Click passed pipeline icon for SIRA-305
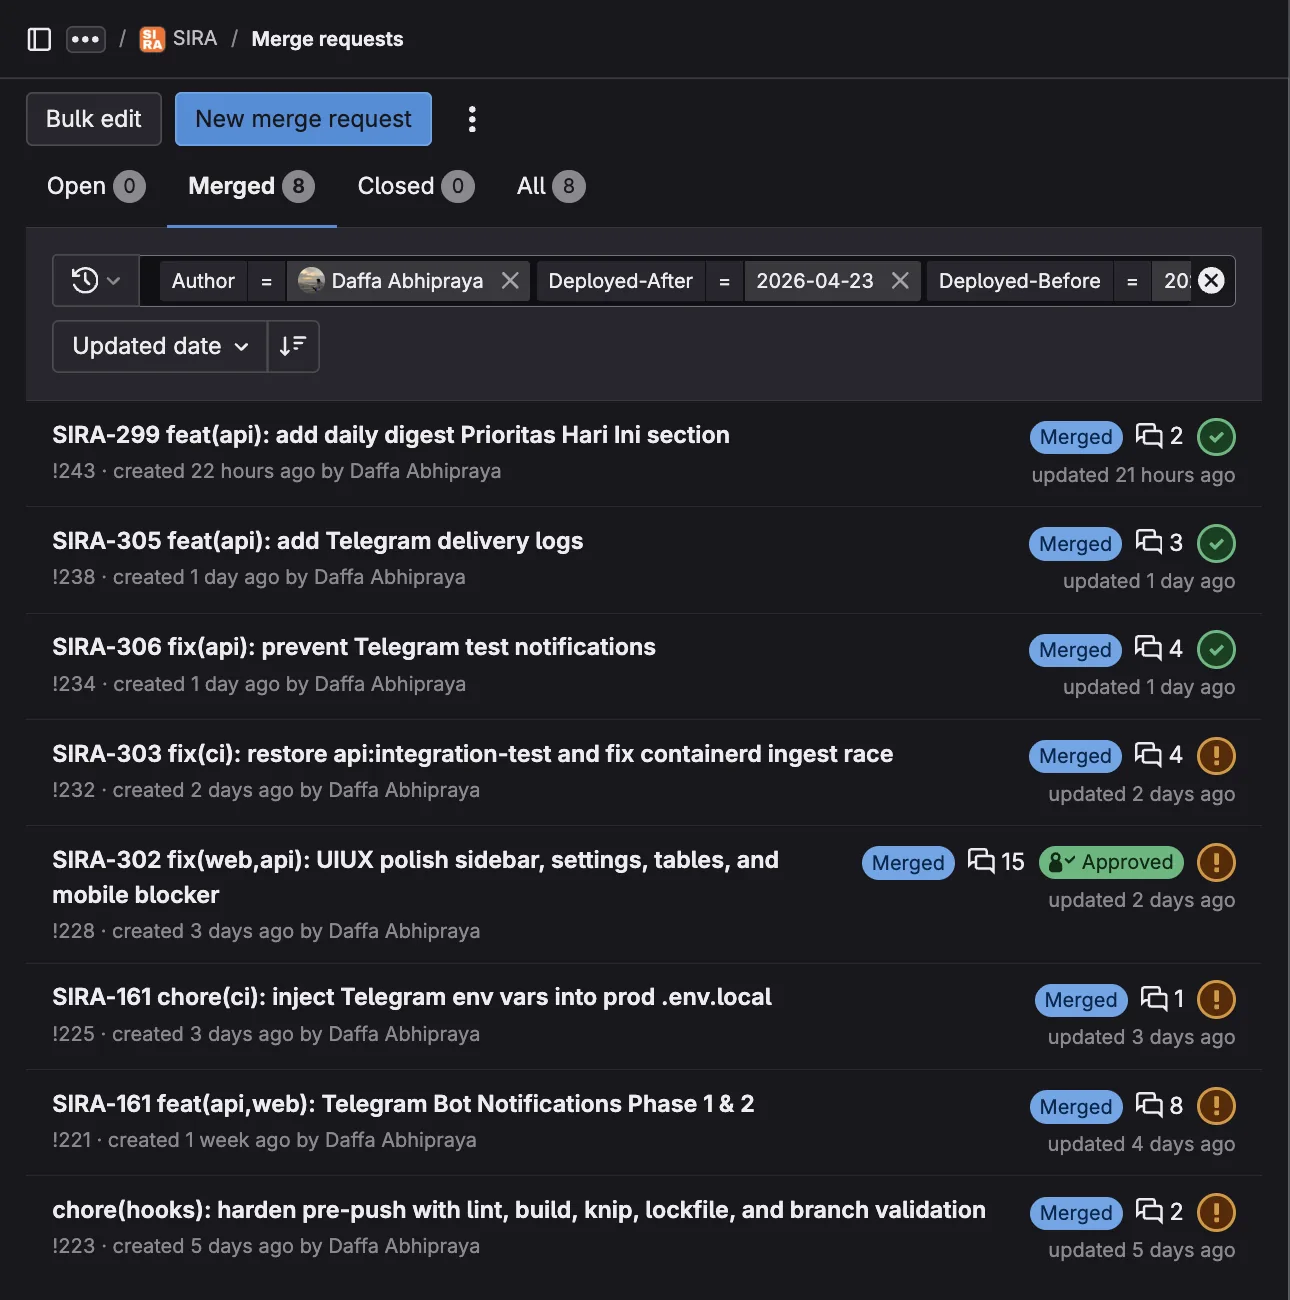 click(x=1216, y=543)
